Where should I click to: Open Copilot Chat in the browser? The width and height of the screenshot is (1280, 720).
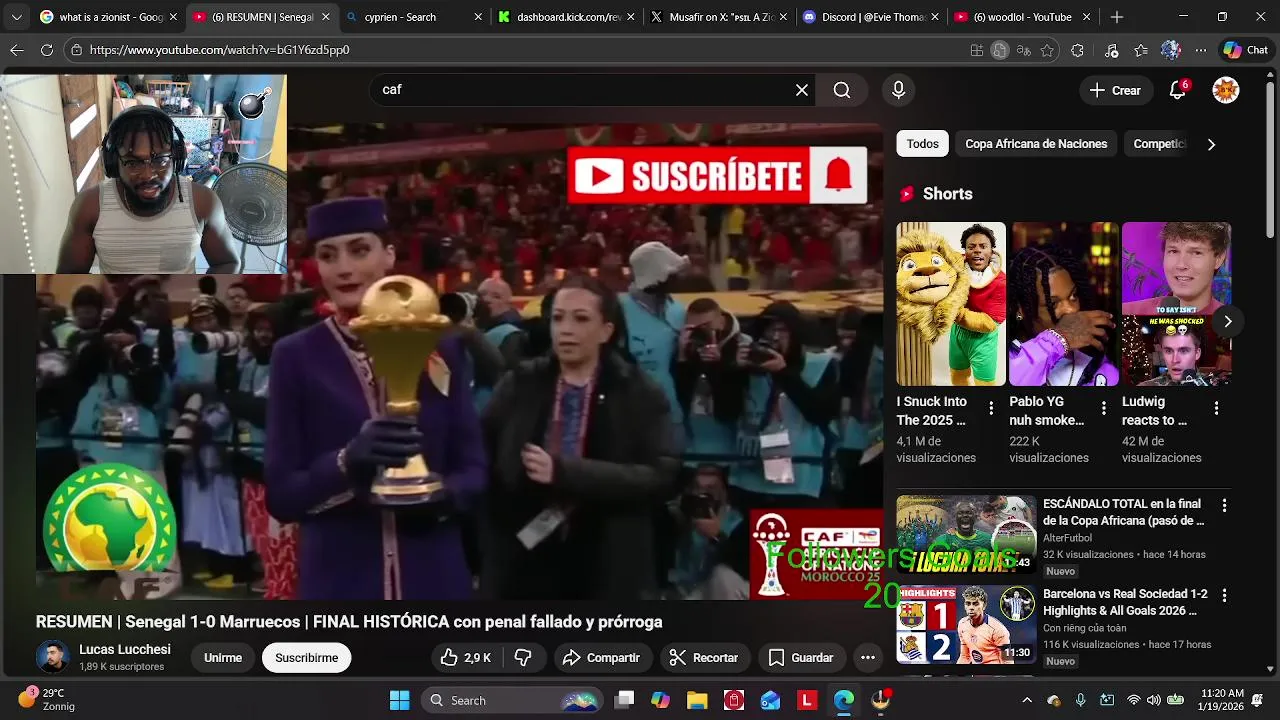(x=1246, y=50)
